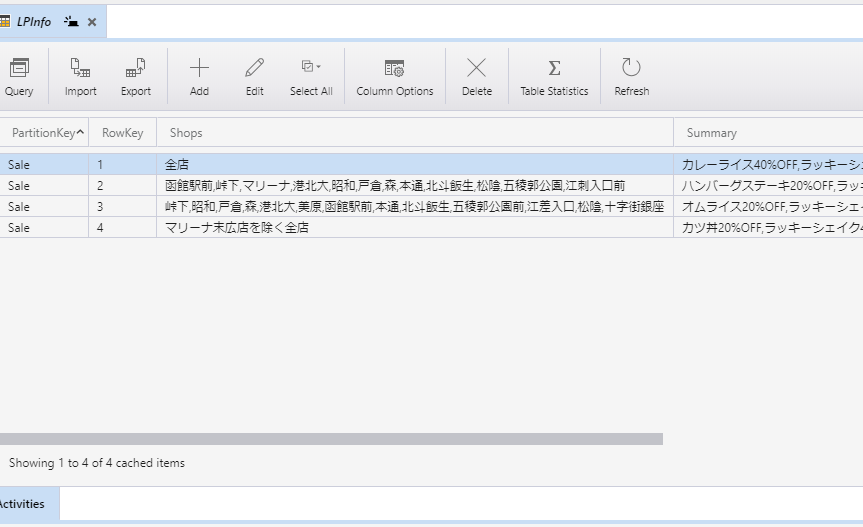Open the Activities tab
Viewport: 863px width, 527px height.
(x=22, y=504)
